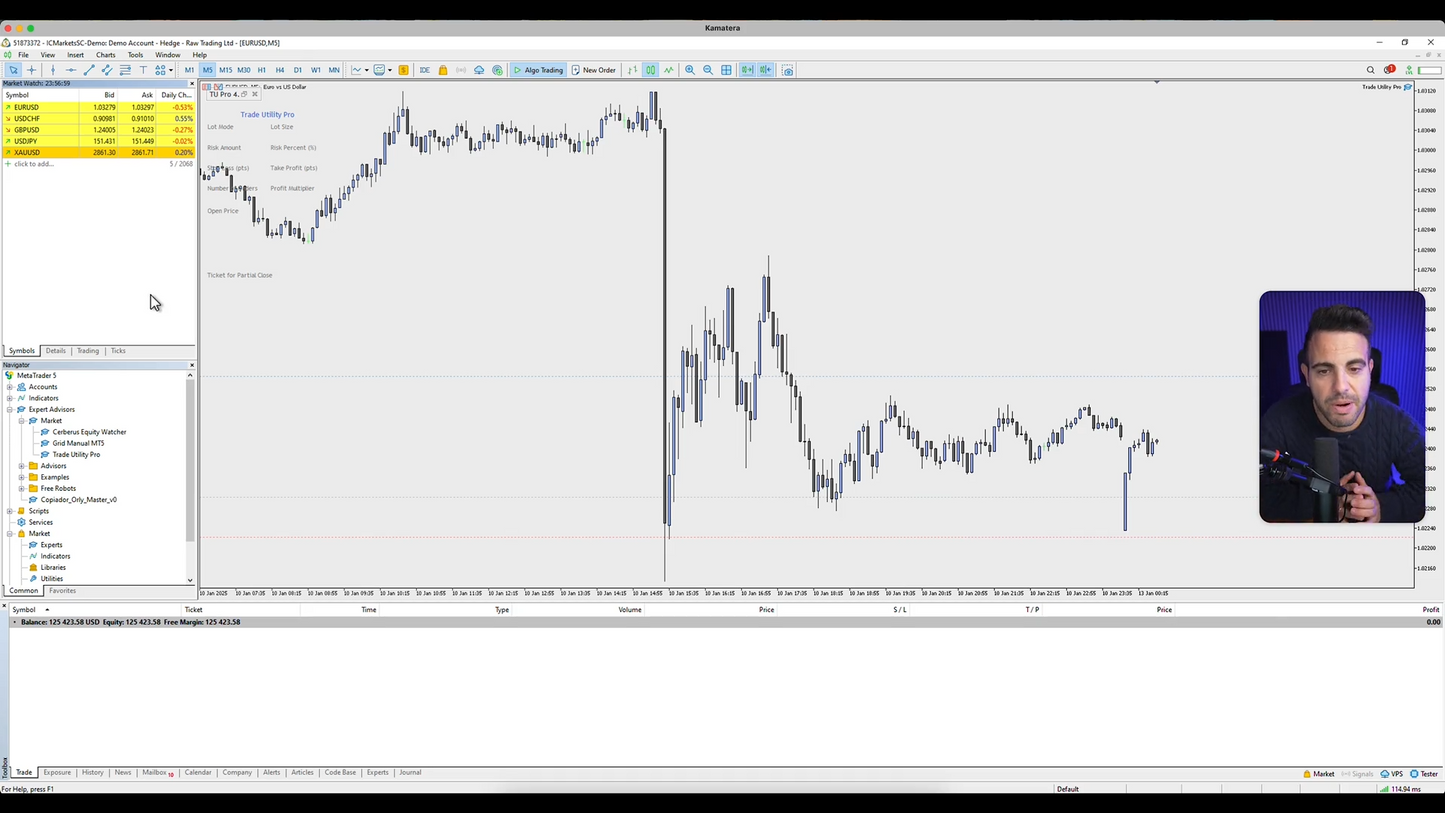Switch to the History tab
Image resolution: width=1445 pixels, height=813 pixels.
tap(92, 773)
